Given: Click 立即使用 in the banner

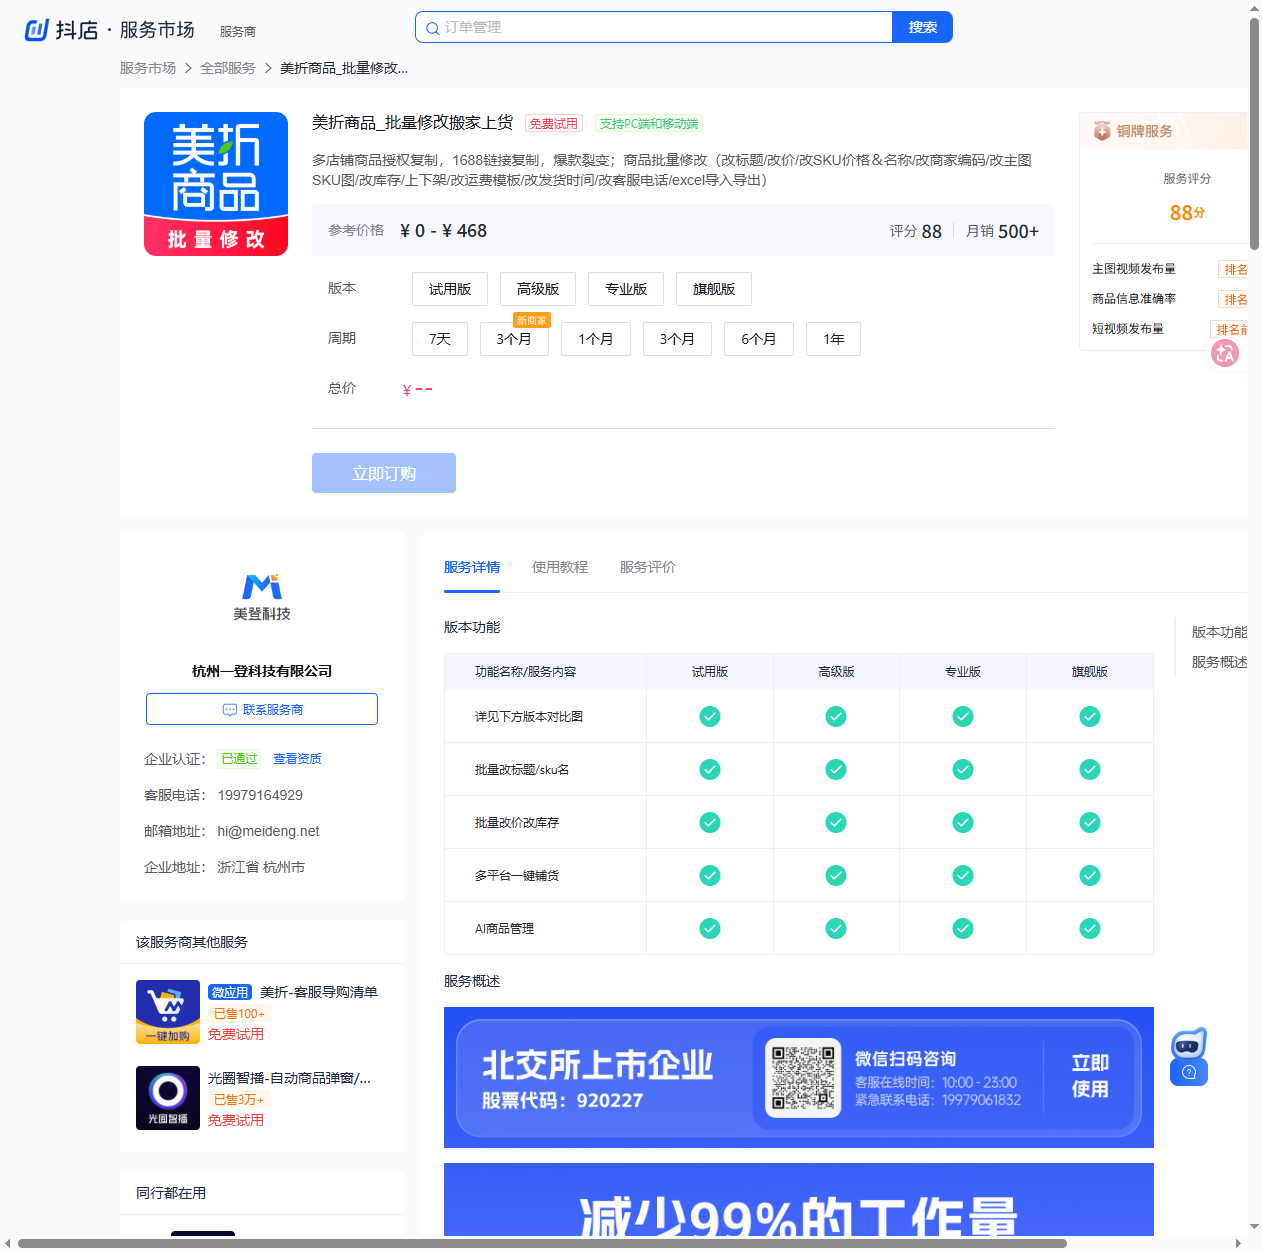Looking at the screenshot, I should pyautogui.click(x=1090, y=1076).
